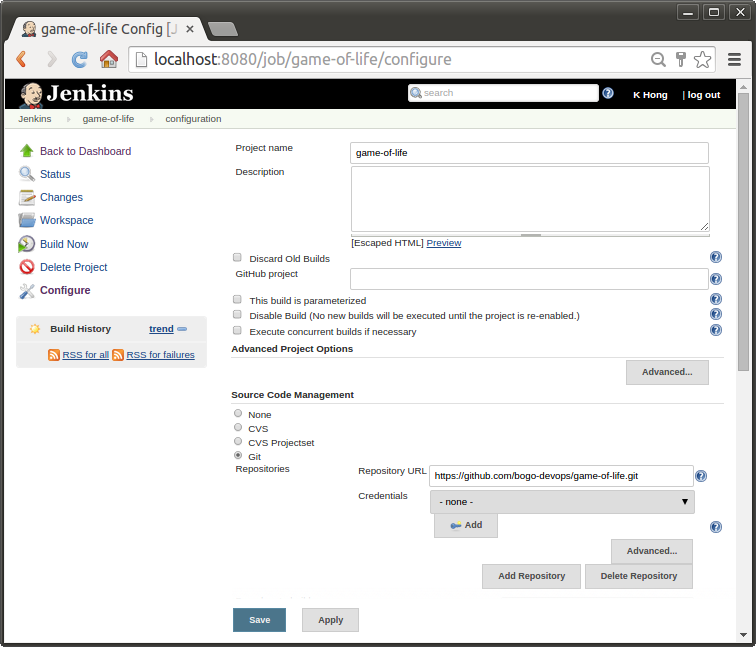This screenshot has height=647, width=756.
Task: Click the scrollbar down arrow
Action: pos(743,635)
